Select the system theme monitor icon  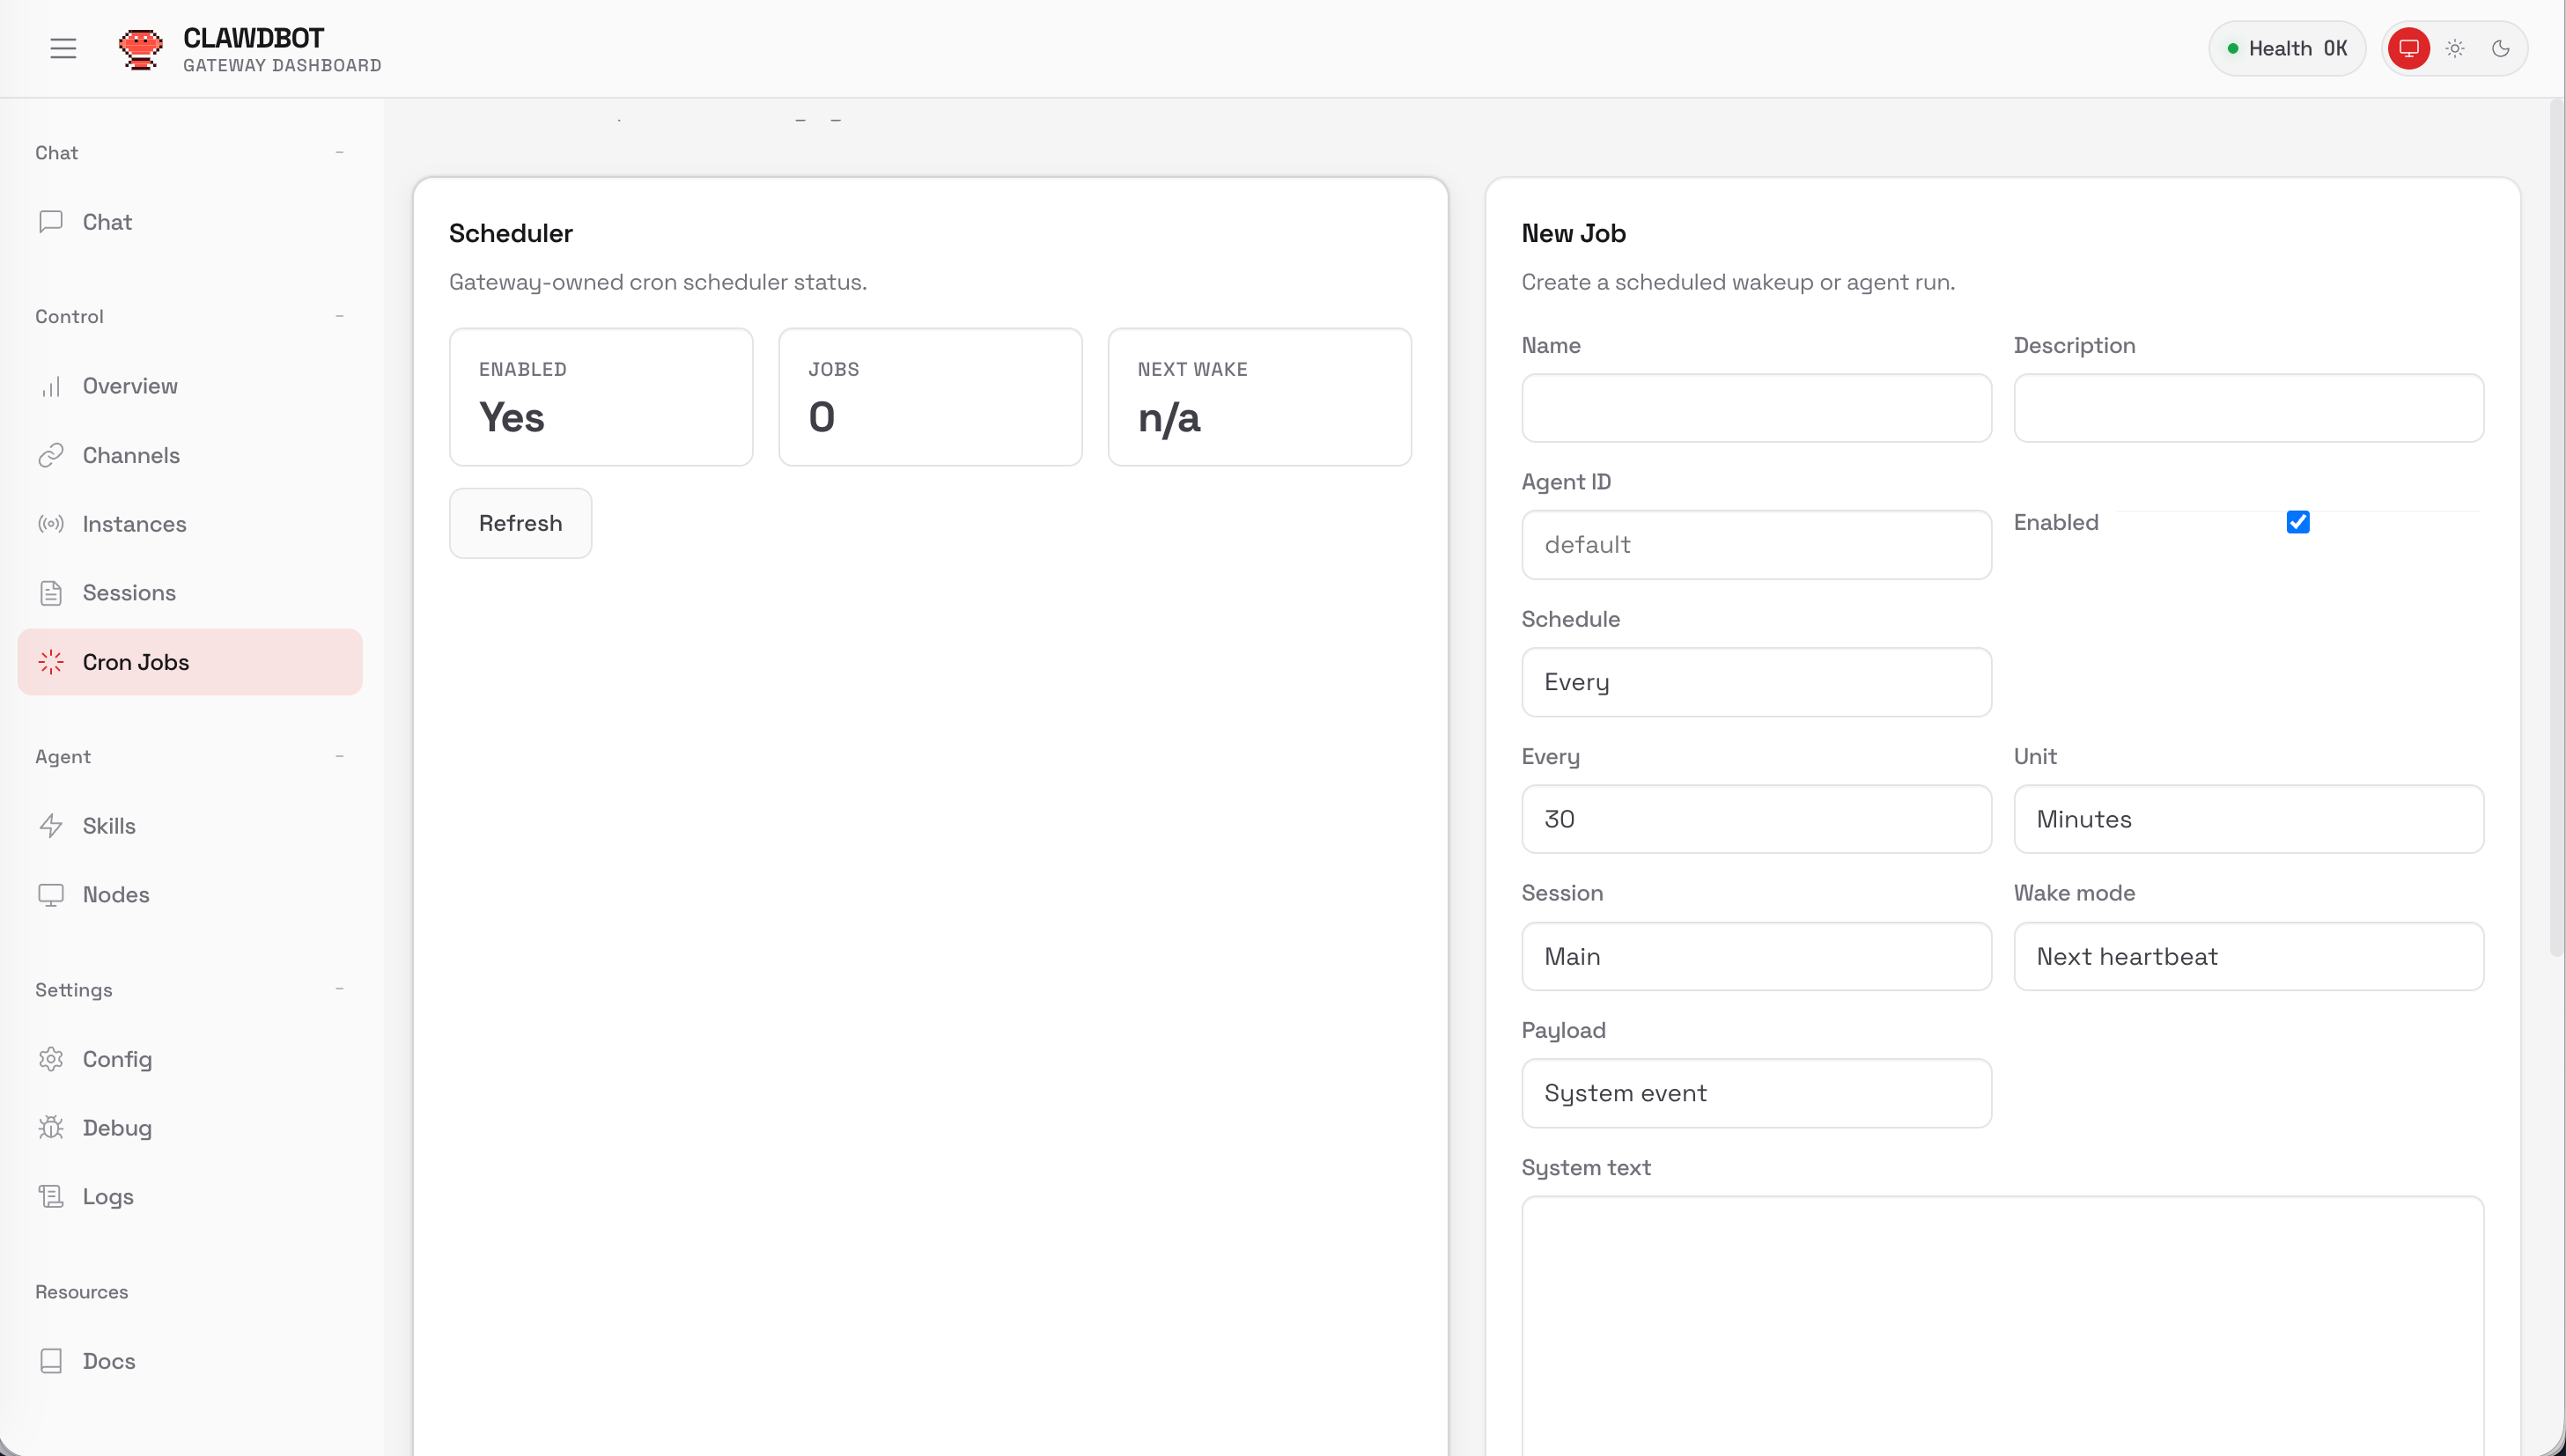tap(2408, 48)
